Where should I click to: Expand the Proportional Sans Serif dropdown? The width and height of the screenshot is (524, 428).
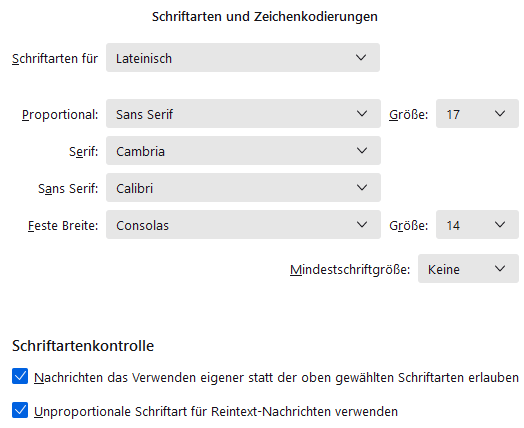243,114
